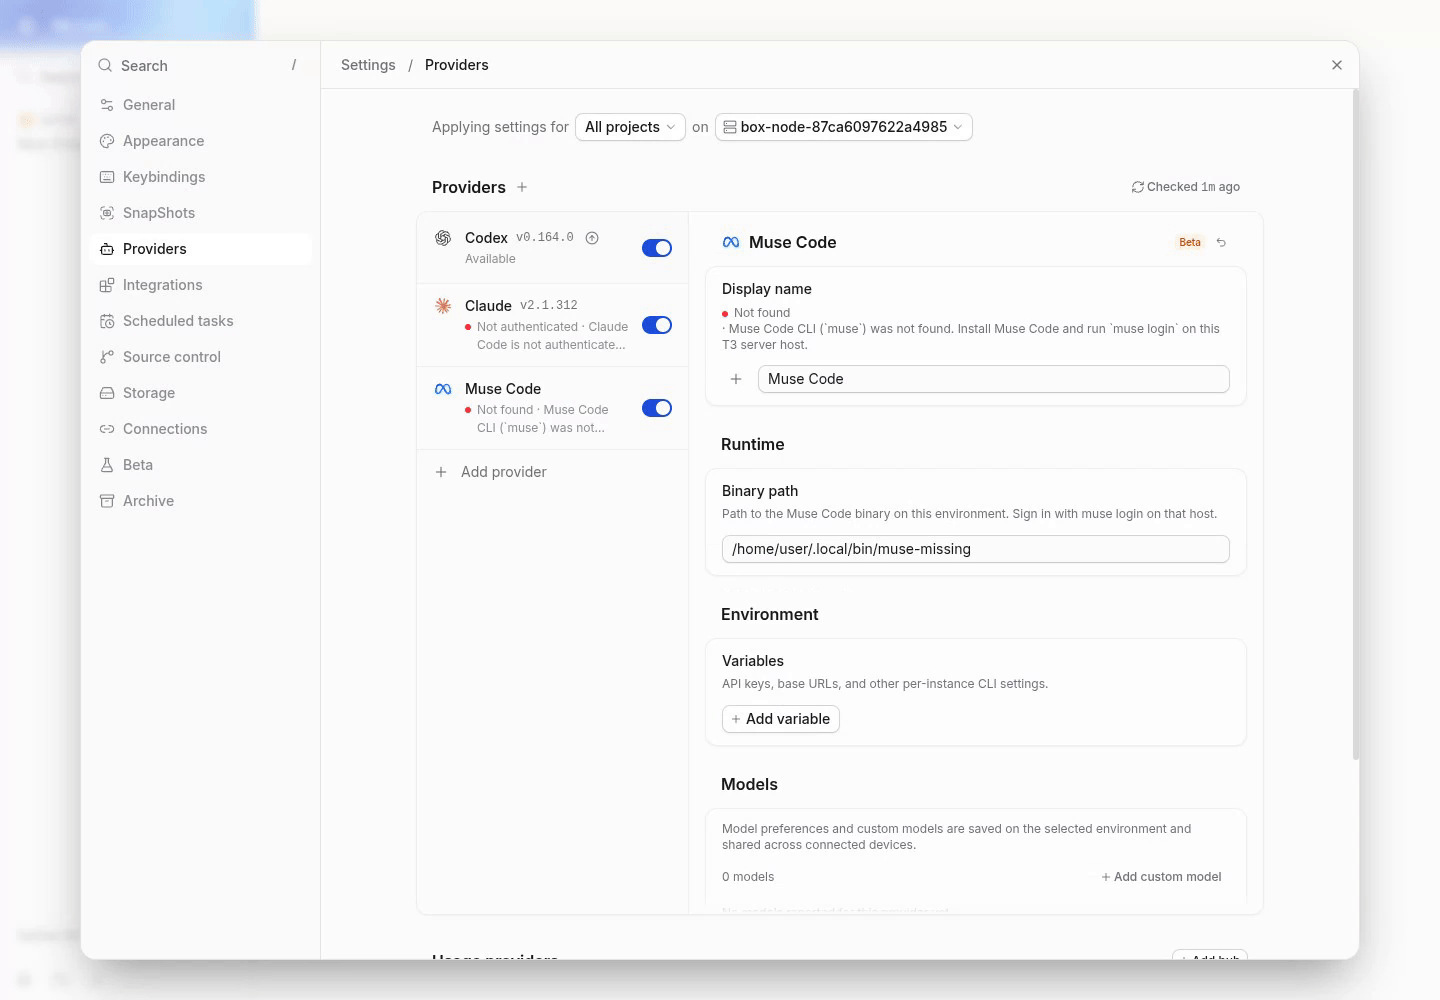1440x1000 pixels.
Task: Select SnapShots in the sidebar
Action: click(x=201, y=213)
